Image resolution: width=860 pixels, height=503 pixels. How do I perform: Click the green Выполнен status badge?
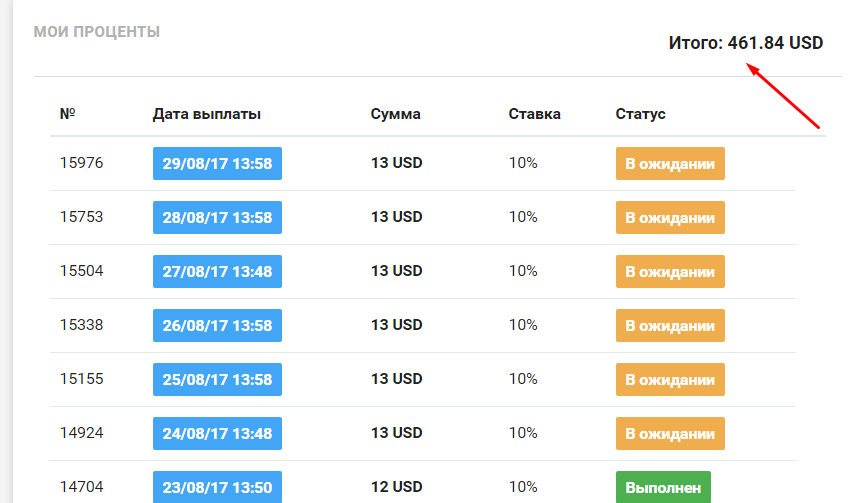(662, 487)
